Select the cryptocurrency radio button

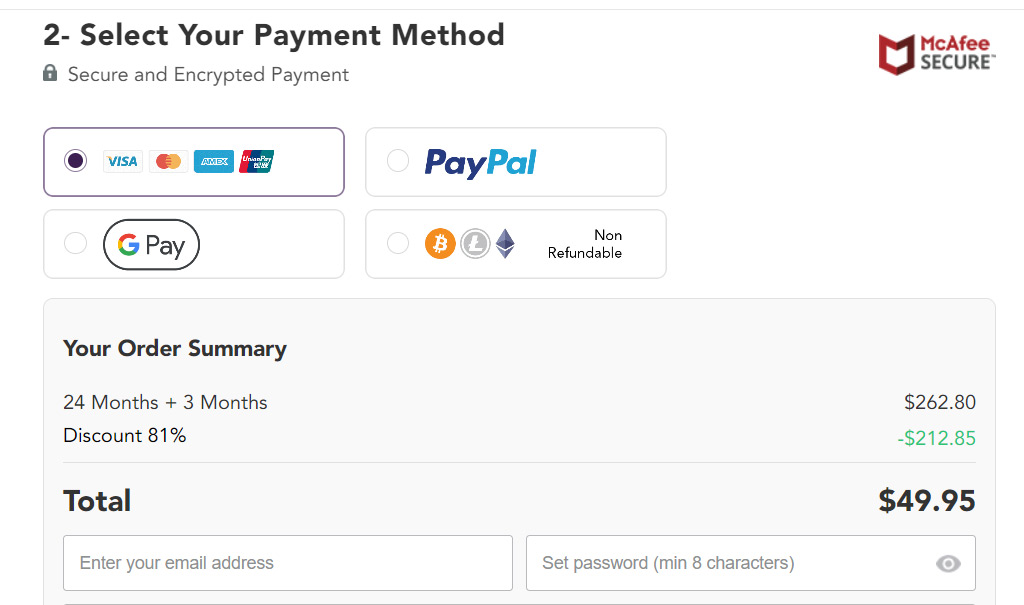tap(398, 243)
